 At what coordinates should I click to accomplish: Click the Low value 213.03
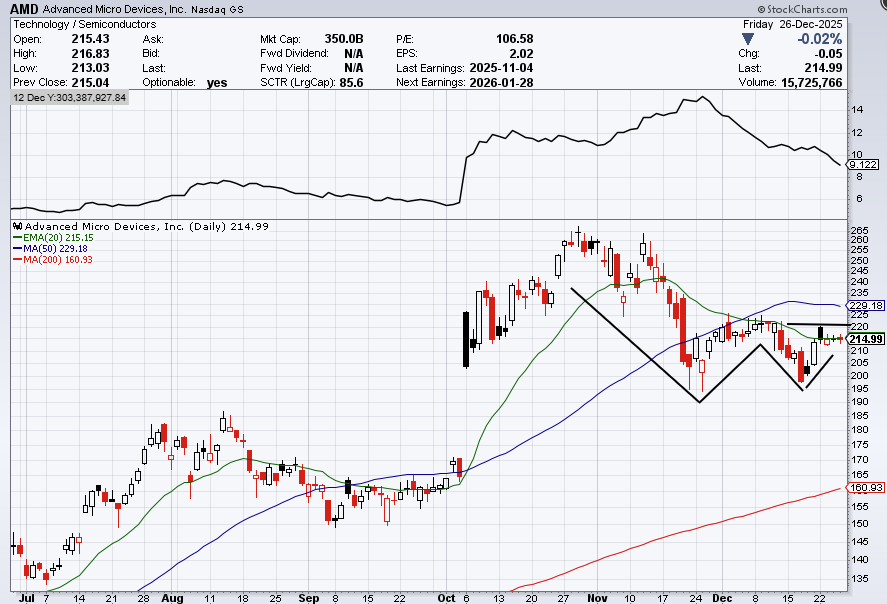[91, 67]
